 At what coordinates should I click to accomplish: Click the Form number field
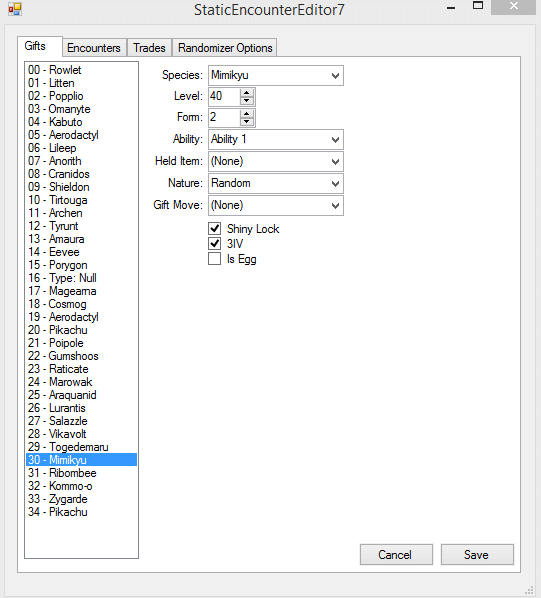[x=224, y=117]
